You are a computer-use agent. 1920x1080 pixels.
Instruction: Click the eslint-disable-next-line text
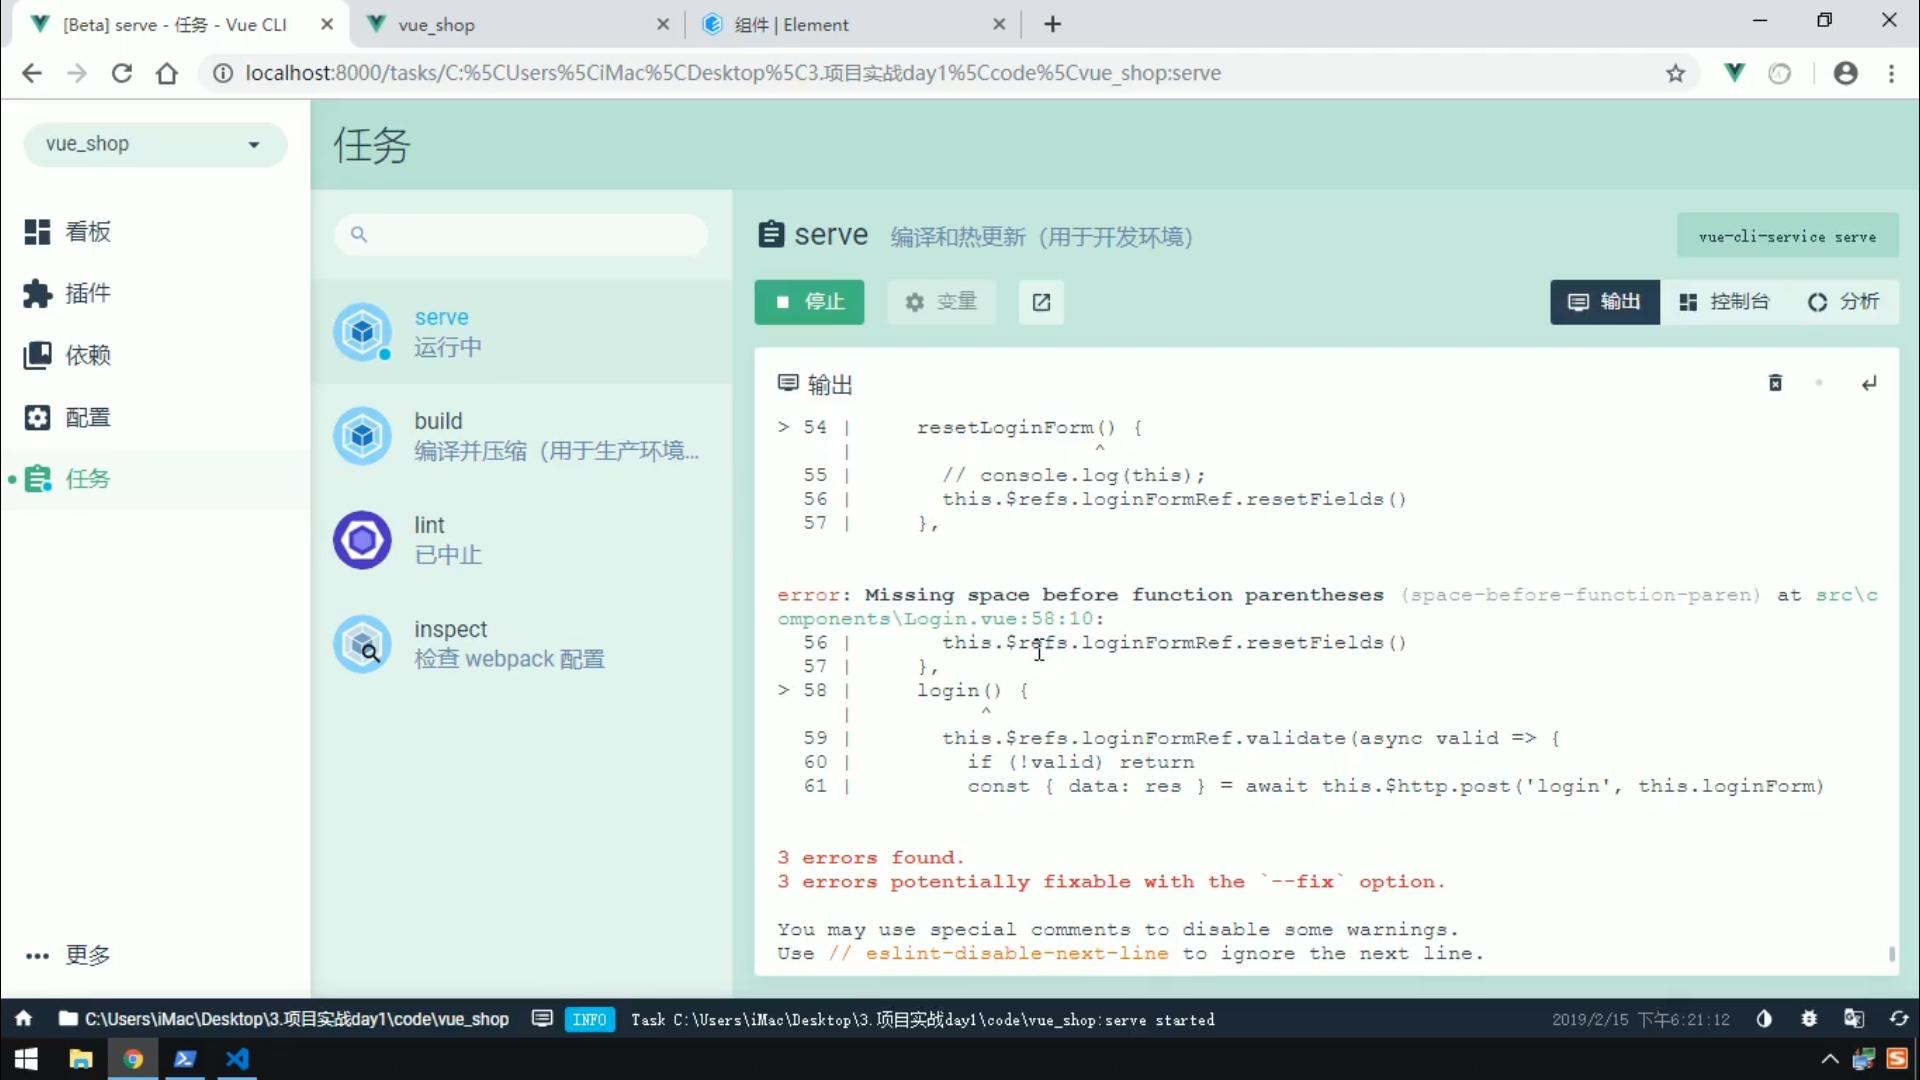[1017, 954]
